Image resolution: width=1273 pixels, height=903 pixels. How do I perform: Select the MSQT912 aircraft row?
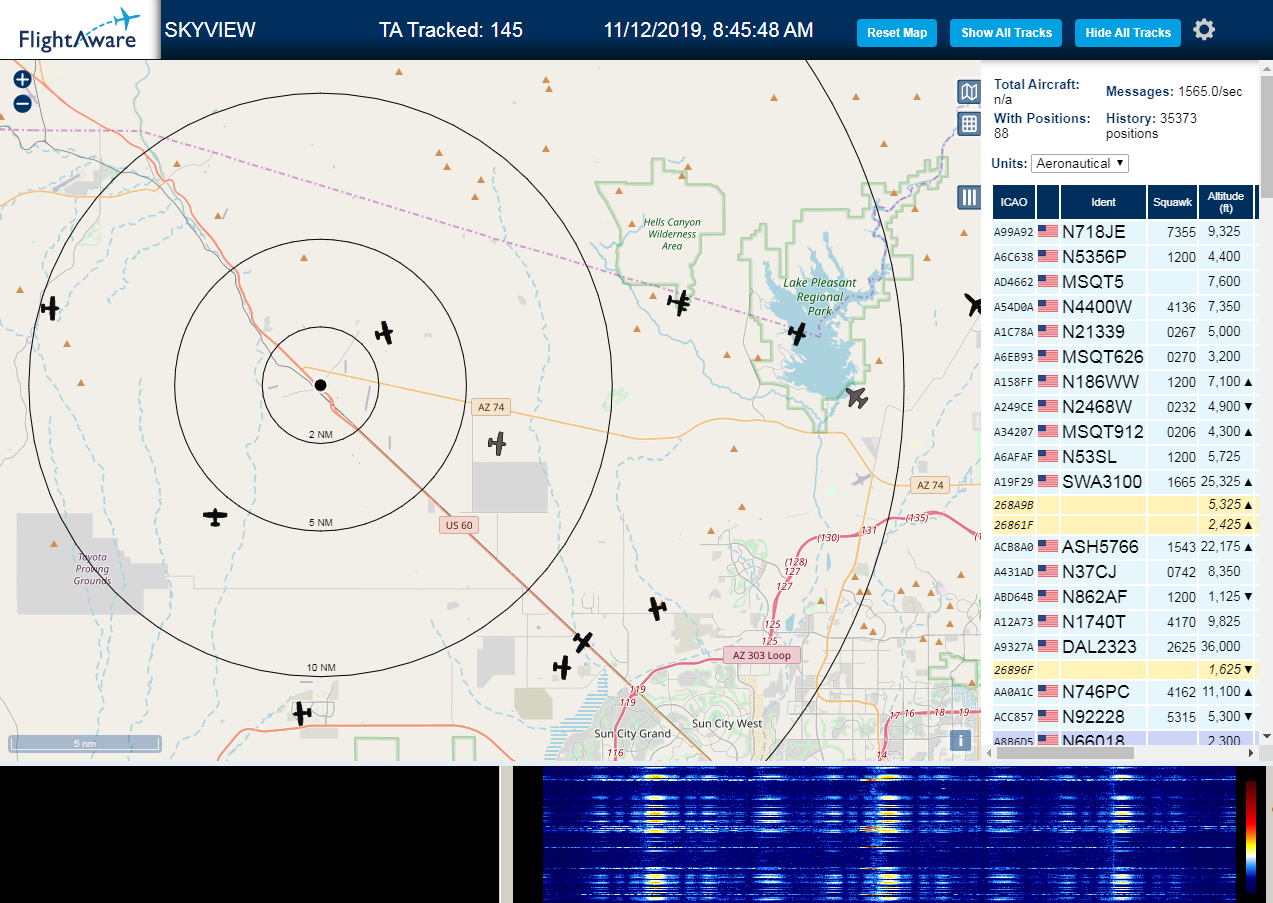[x=1124, y=431]
